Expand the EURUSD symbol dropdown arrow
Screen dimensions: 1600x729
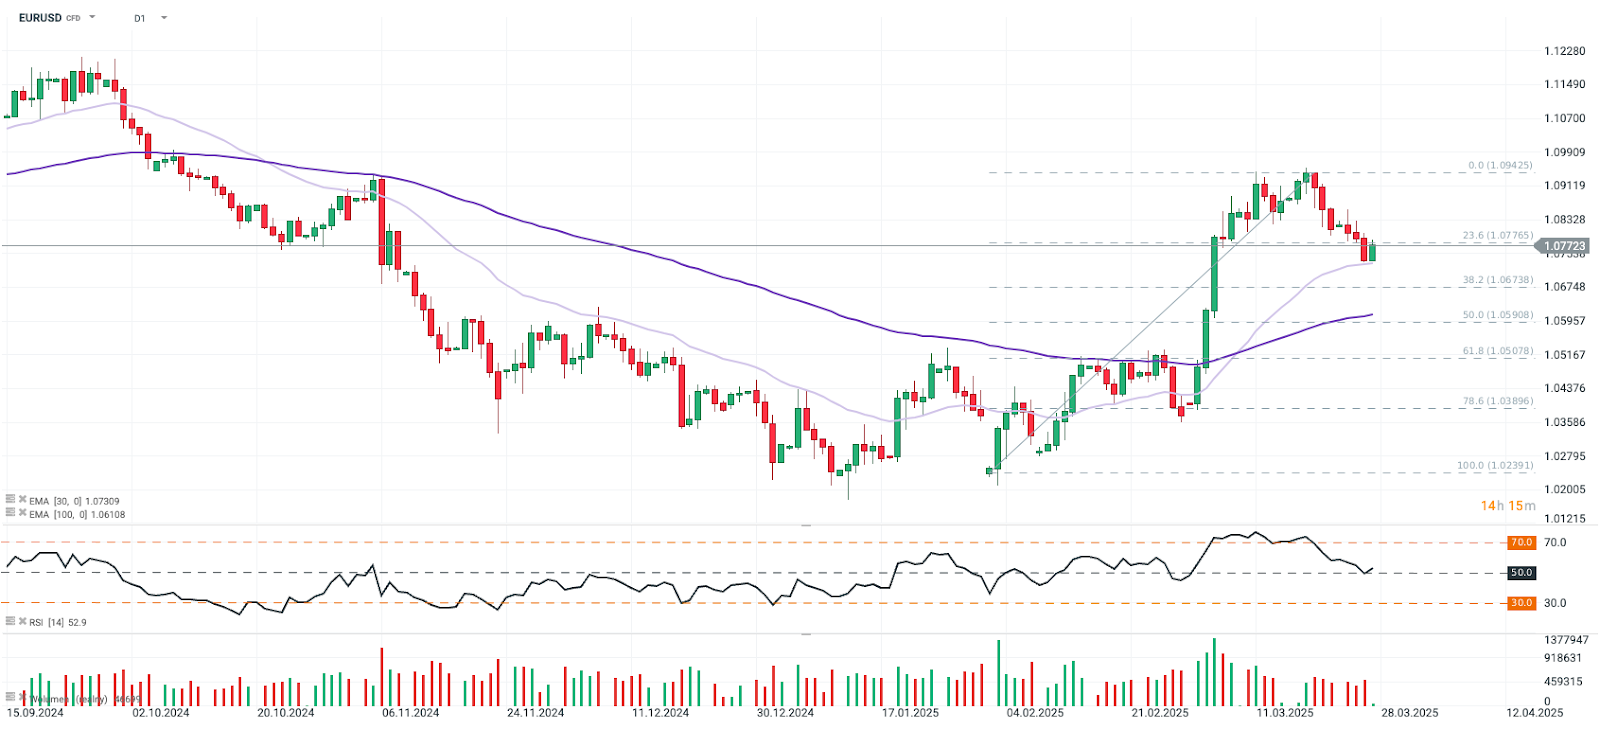pyautogui.click(x=92, y=17)
